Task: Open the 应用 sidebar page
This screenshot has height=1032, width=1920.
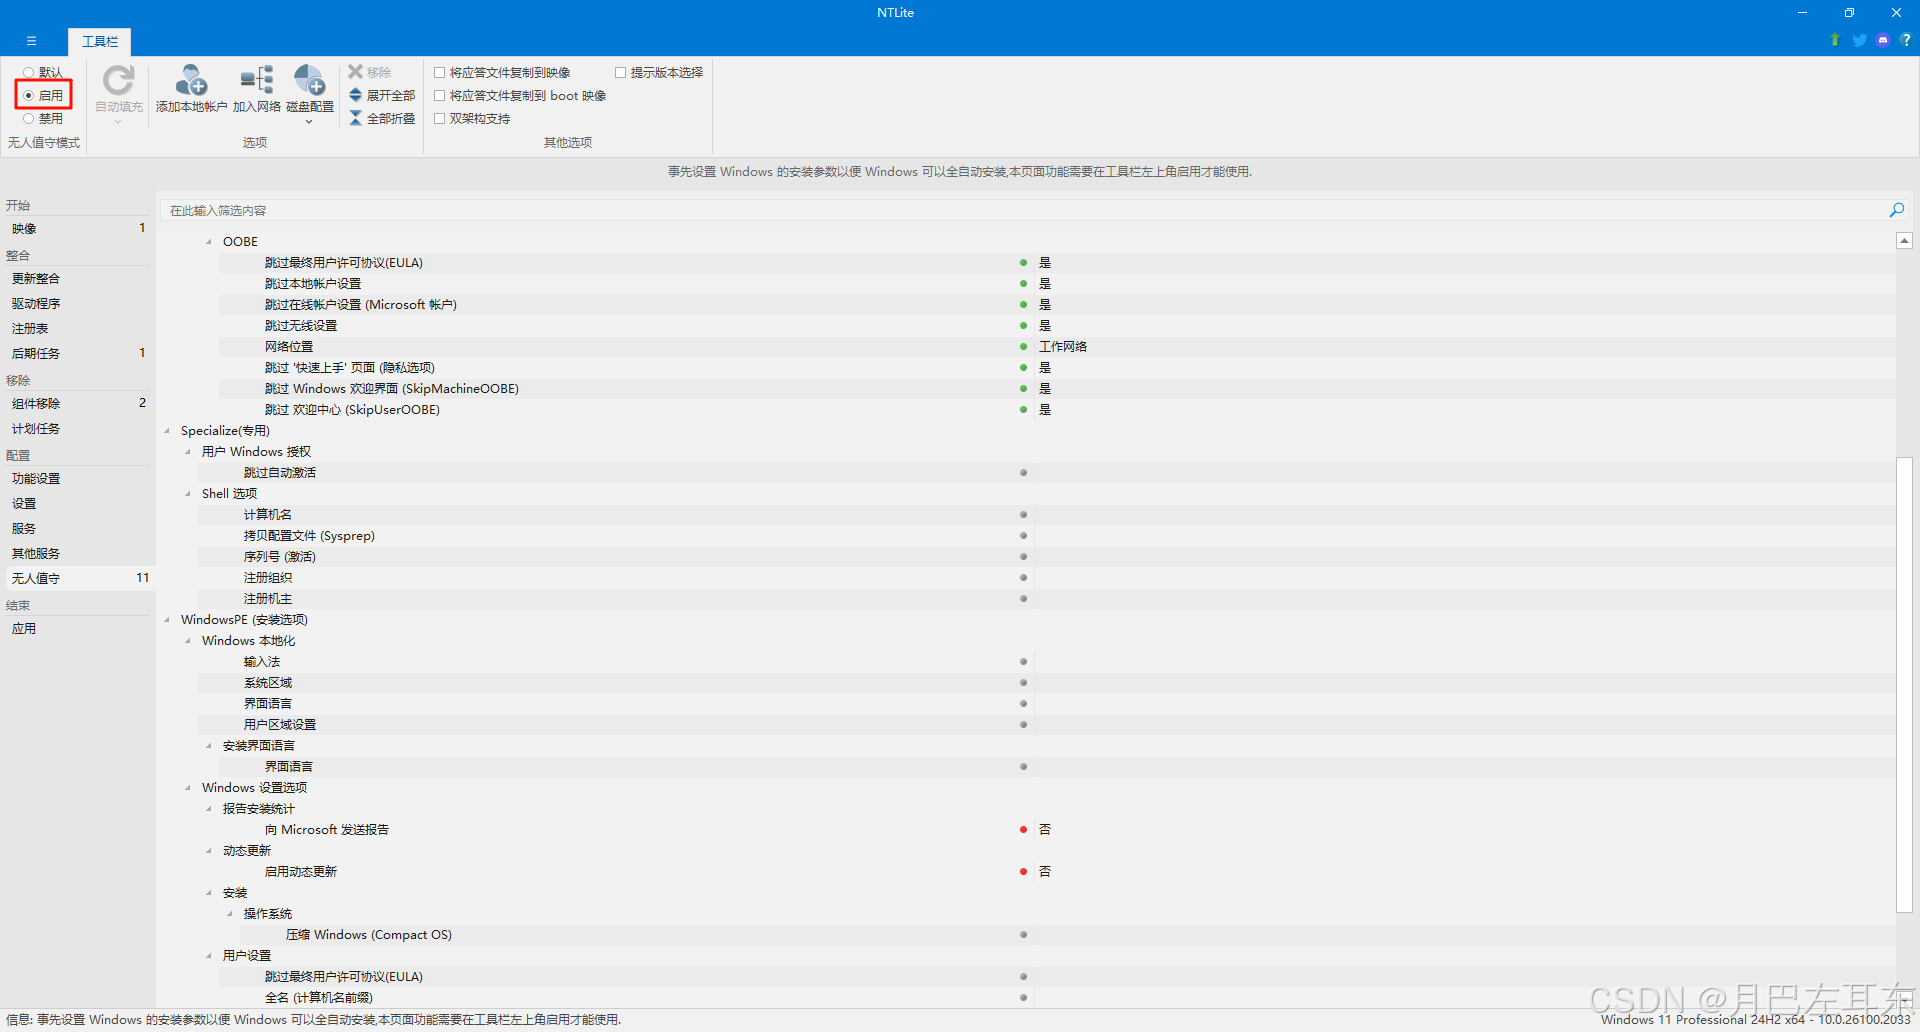Action: coord(78,629)
